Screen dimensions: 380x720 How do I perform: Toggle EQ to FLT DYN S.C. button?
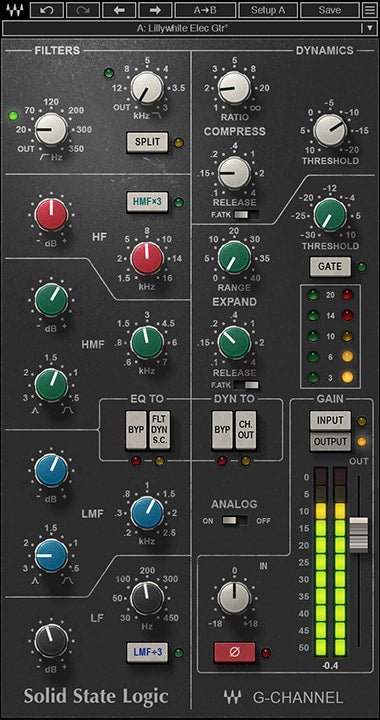point(159,430)
